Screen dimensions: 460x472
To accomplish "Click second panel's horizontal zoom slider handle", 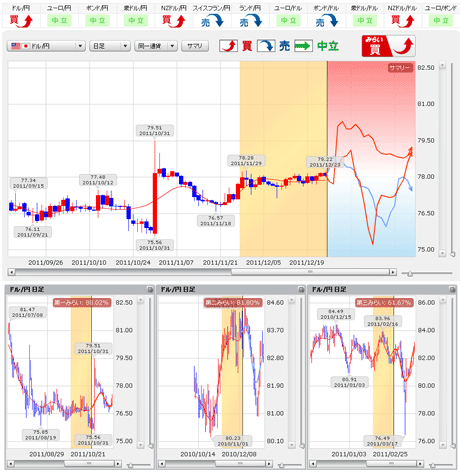I will point(281,465).
